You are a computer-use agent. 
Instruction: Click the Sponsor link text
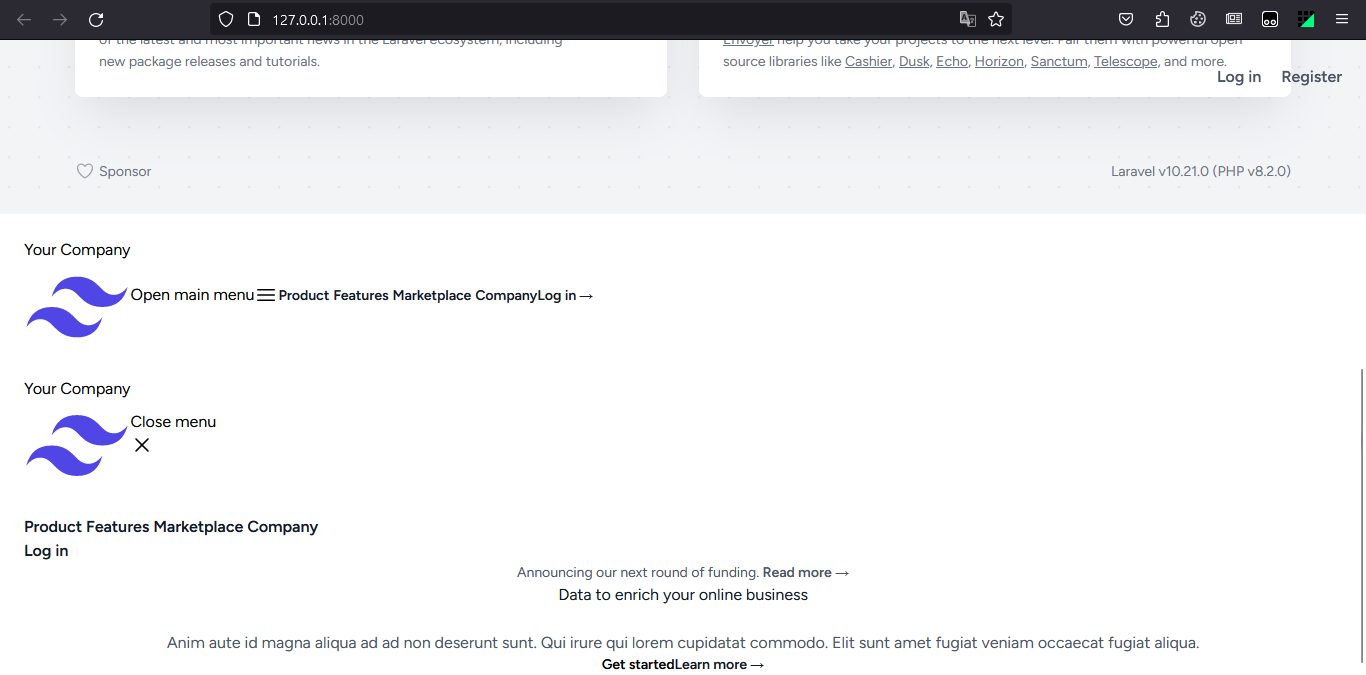(125, 171)
